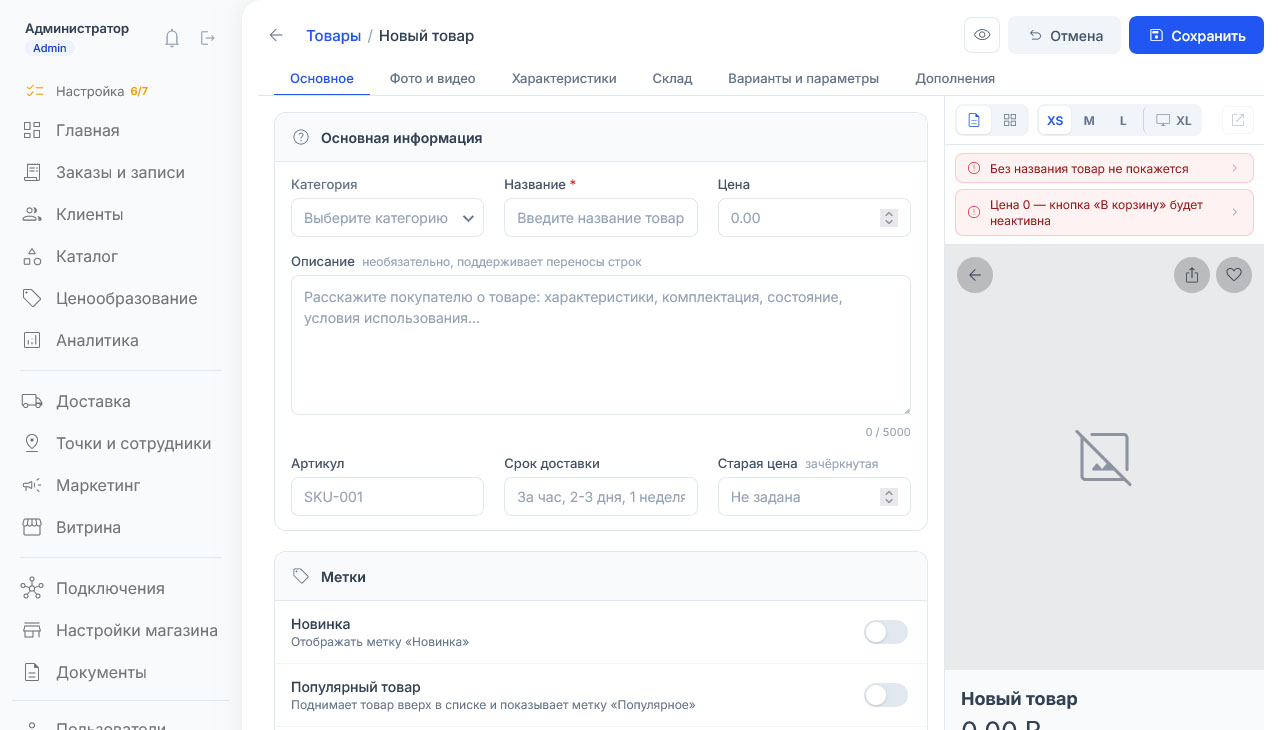Click the Отмена button
1280x730 pixels.
pos(1065,35)
